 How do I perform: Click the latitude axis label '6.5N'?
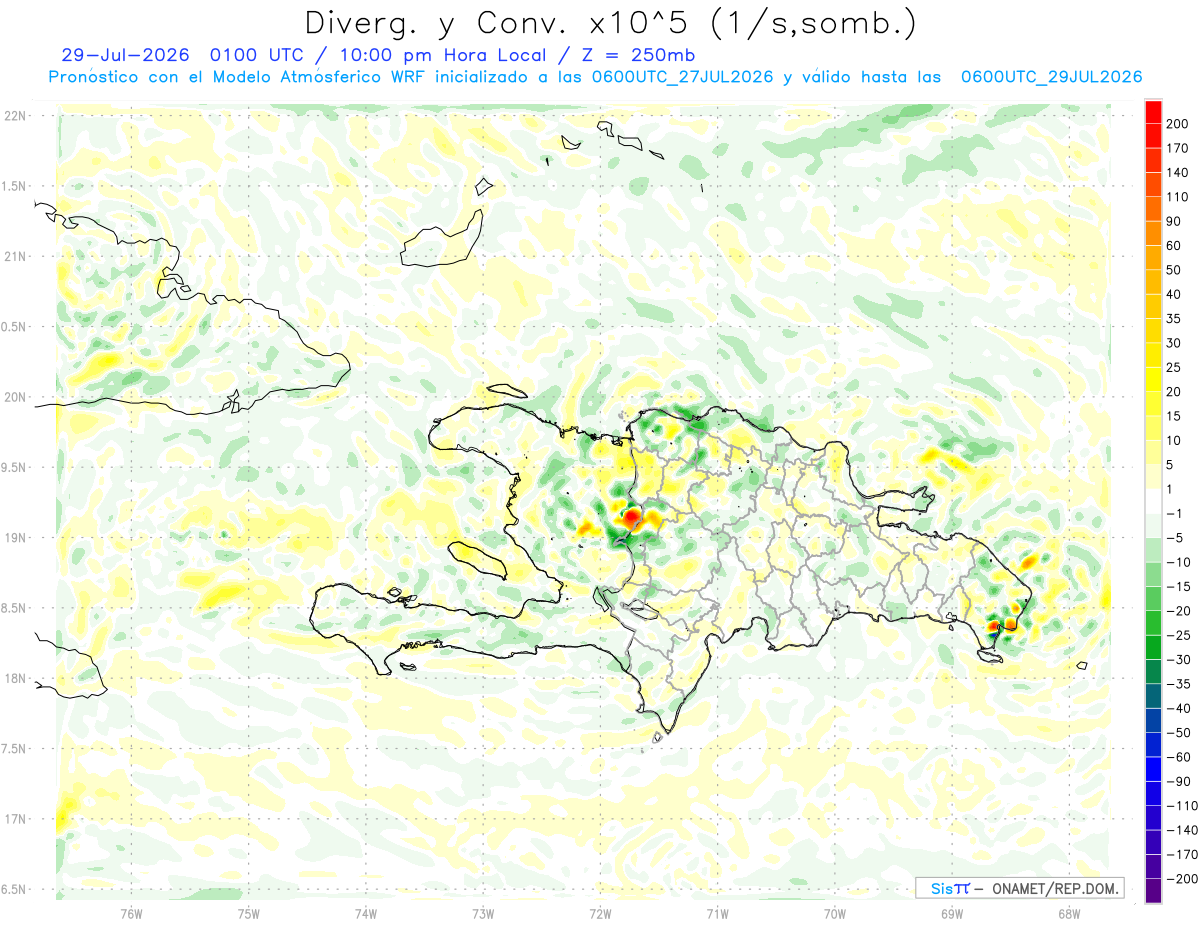pos(13,889)
